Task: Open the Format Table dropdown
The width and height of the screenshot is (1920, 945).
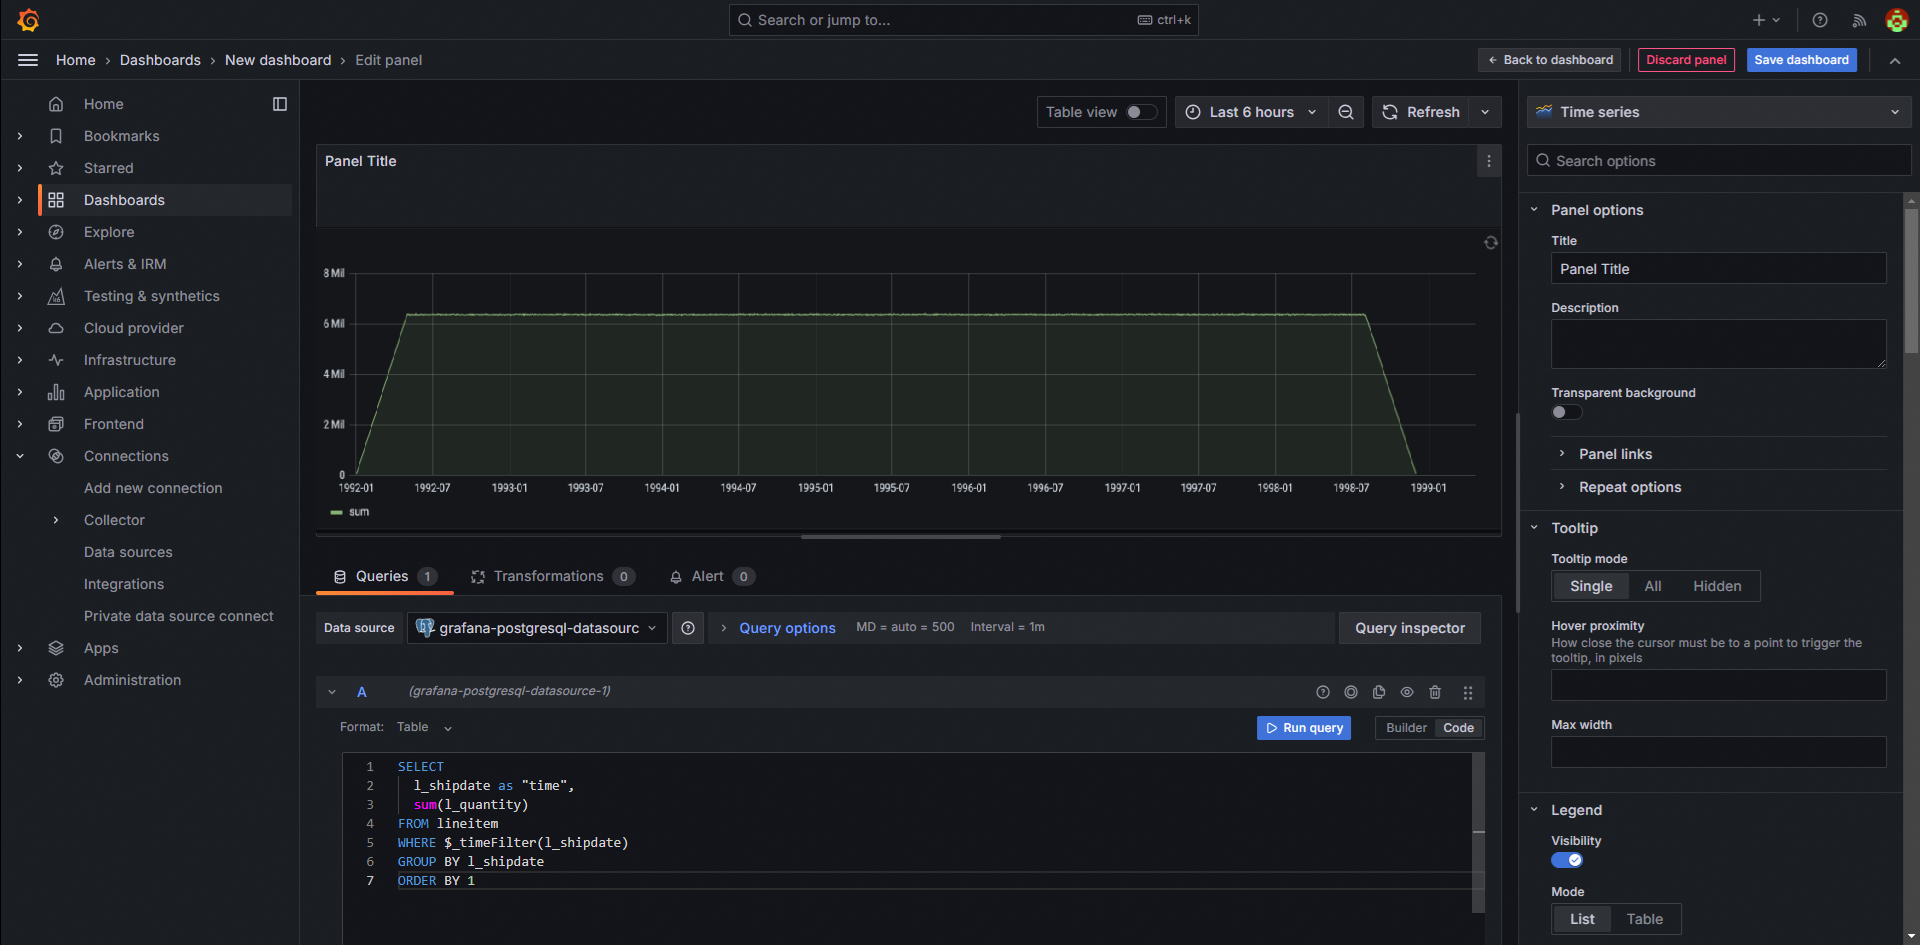Action: point(424,728)
